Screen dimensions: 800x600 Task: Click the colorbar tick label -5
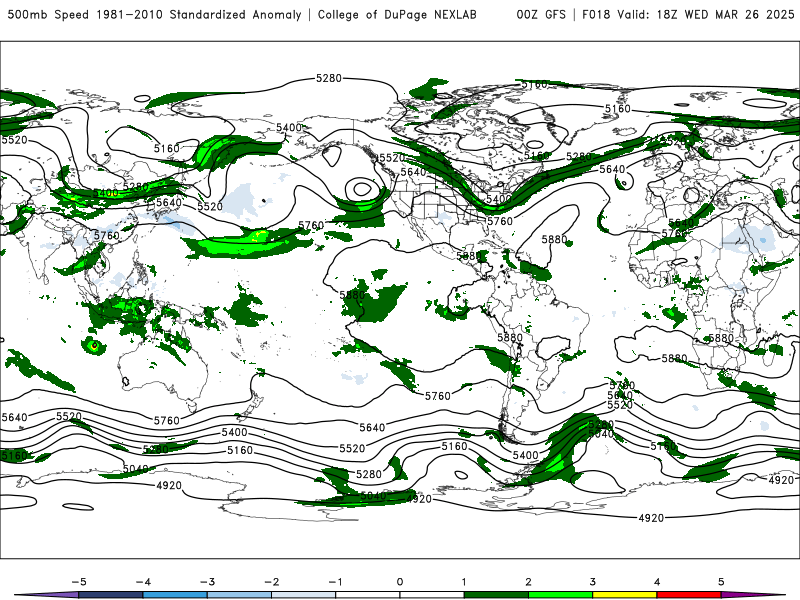[x=79, y=582]
